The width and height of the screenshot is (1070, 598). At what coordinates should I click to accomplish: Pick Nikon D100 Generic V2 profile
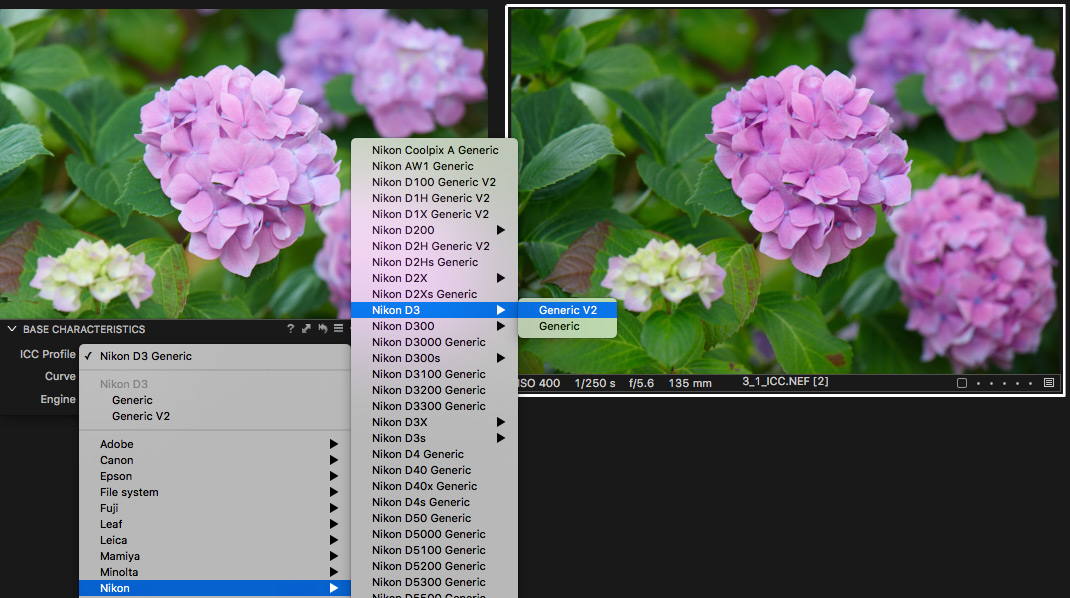pos(434,182)
